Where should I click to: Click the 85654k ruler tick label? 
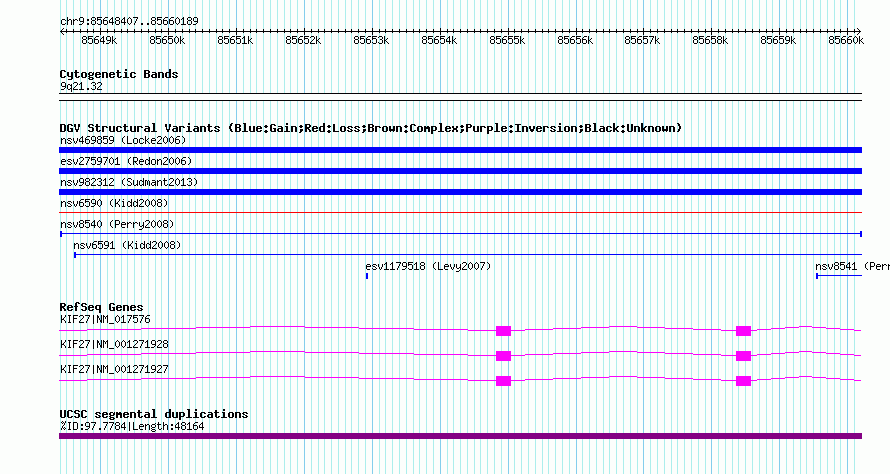coord(439,40)
